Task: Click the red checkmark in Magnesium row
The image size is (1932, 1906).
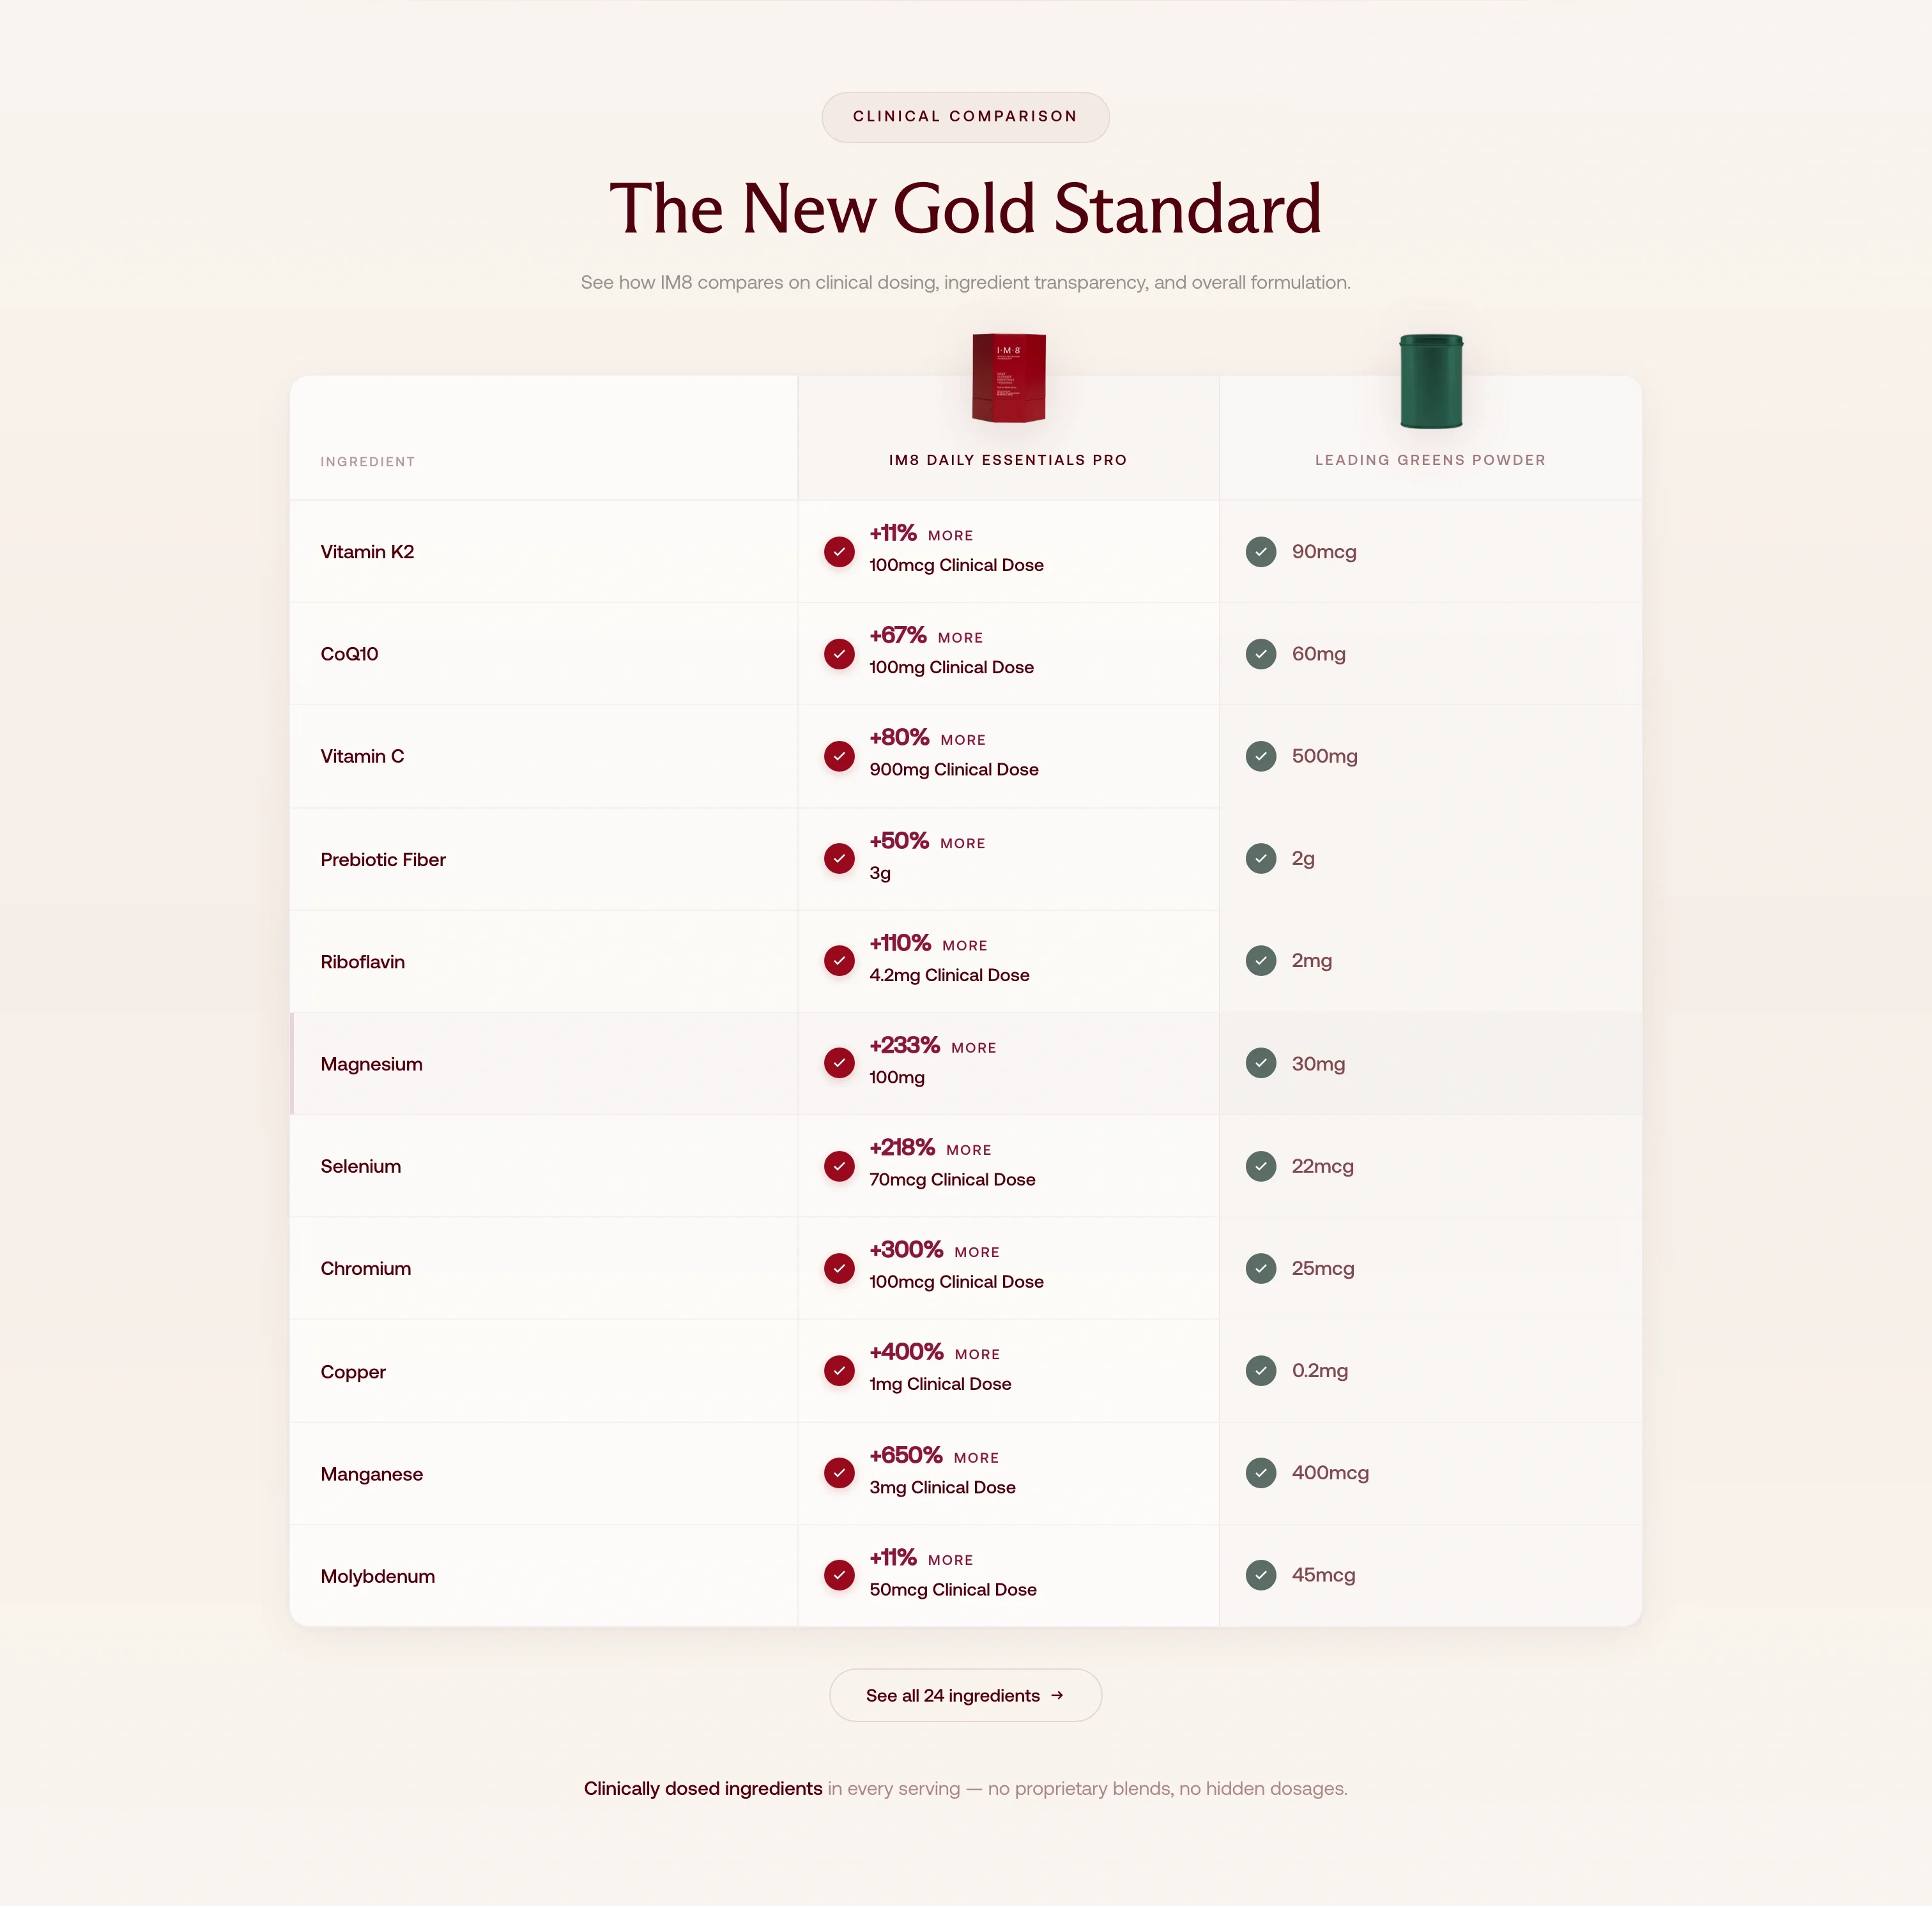Action: pos(839,1063)
